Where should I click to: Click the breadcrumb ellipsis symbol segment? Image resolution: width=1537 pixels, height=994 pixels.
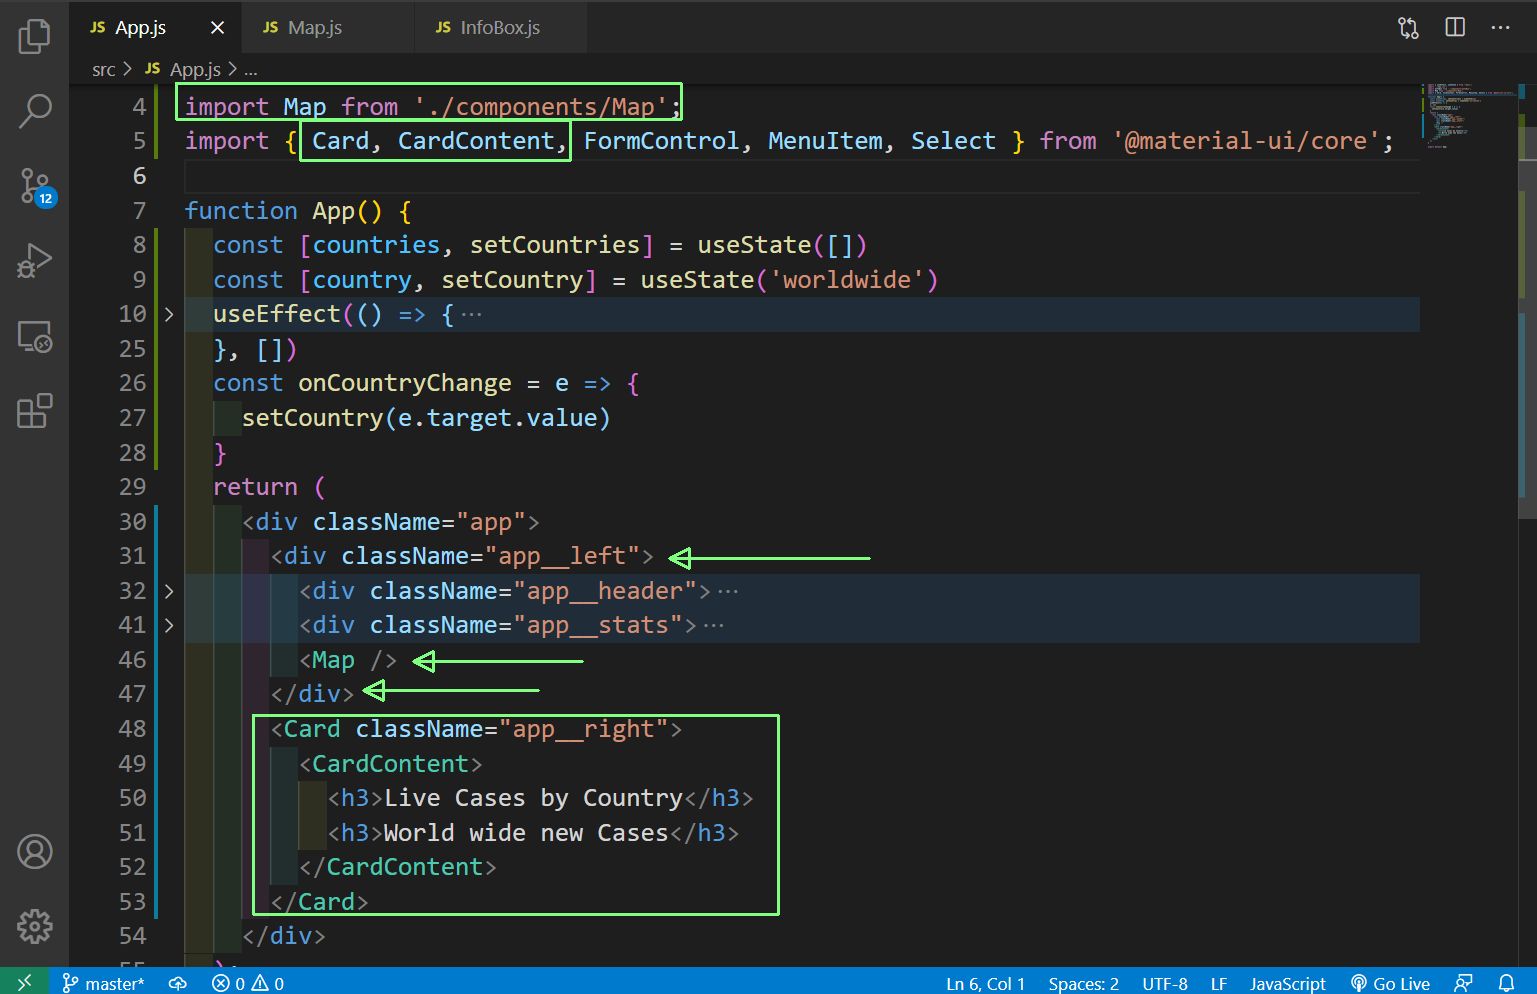pyautogui.click(x=250, y=70)
